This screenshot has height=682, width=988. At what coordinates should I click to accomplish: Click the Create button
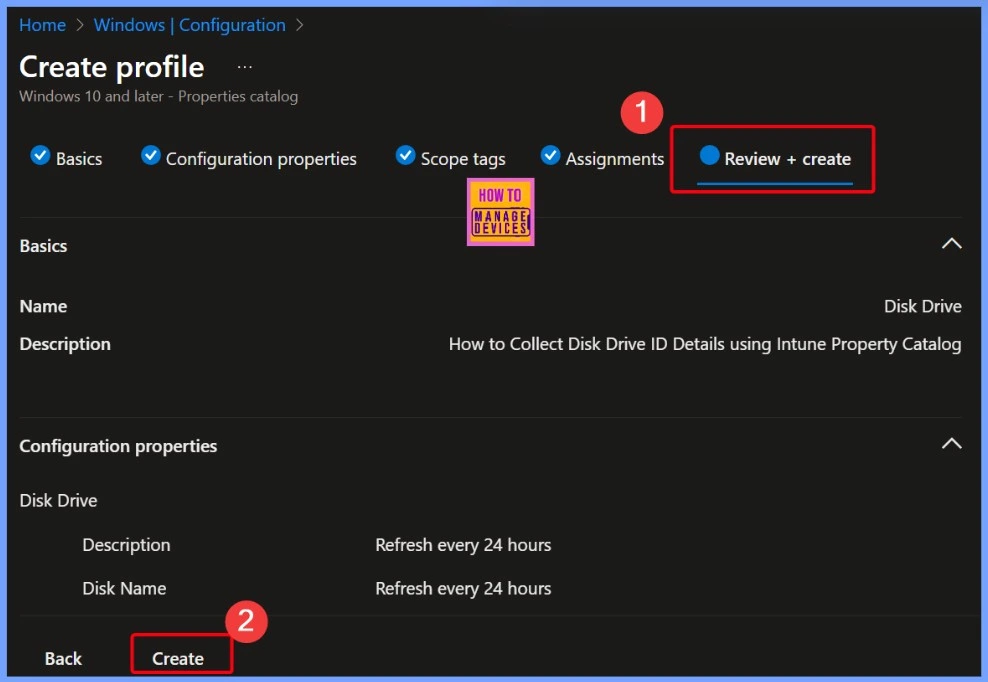coord(178,659)
